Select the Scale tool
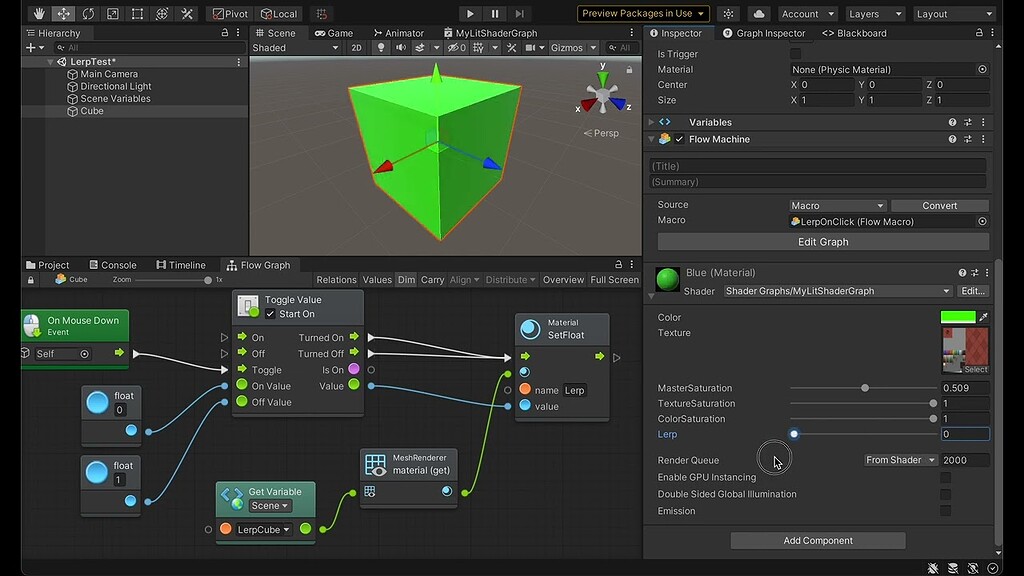Screen dimensions: 1024x576 point(112,14)
